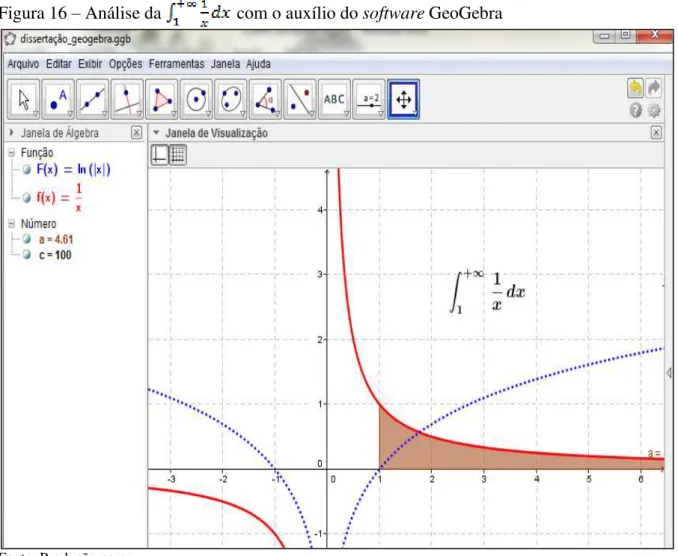The width and height of the screenshot is (678, 556).
Task: Toggle visibility of number a = 4.61
Action: tap(27, 239)
